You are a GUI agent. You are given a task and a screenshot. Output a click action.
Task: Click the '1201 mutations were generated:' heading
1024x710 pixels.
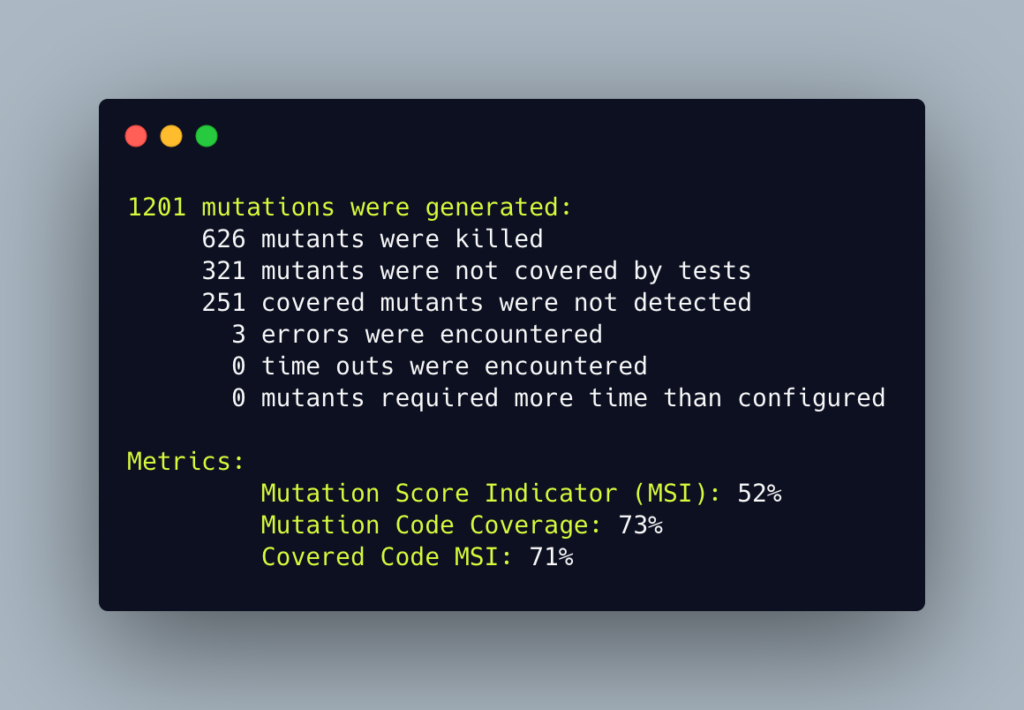point(349,208)
